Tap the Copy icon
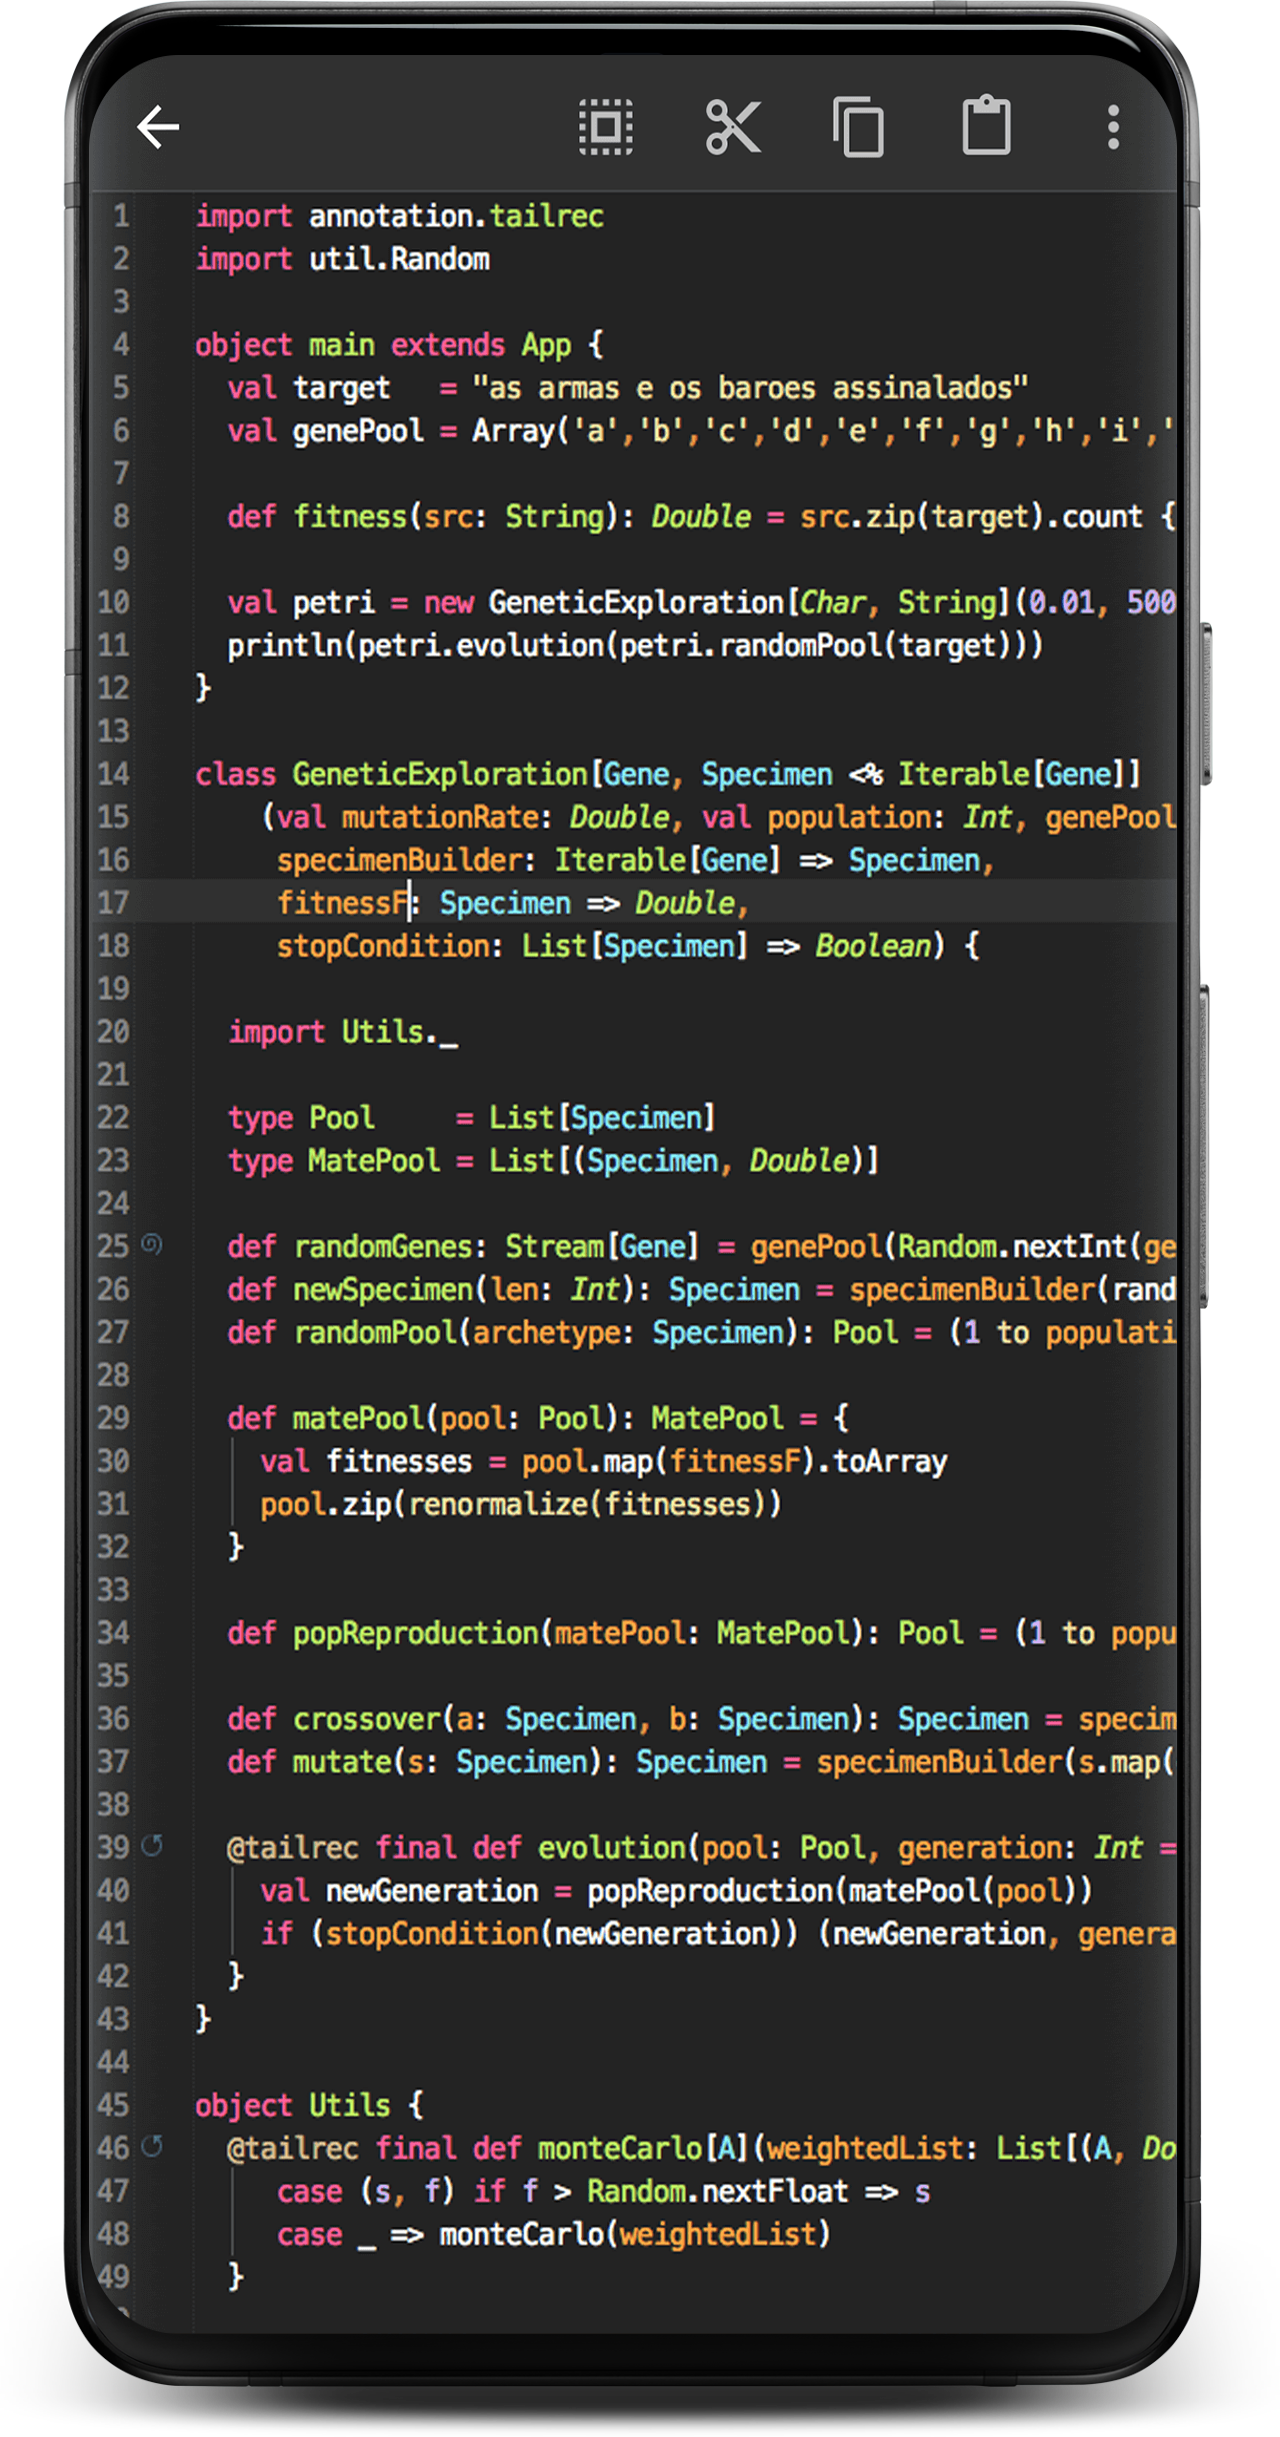The height and width of the screenshot is (2437, 1280). click(x=859, y=127)
